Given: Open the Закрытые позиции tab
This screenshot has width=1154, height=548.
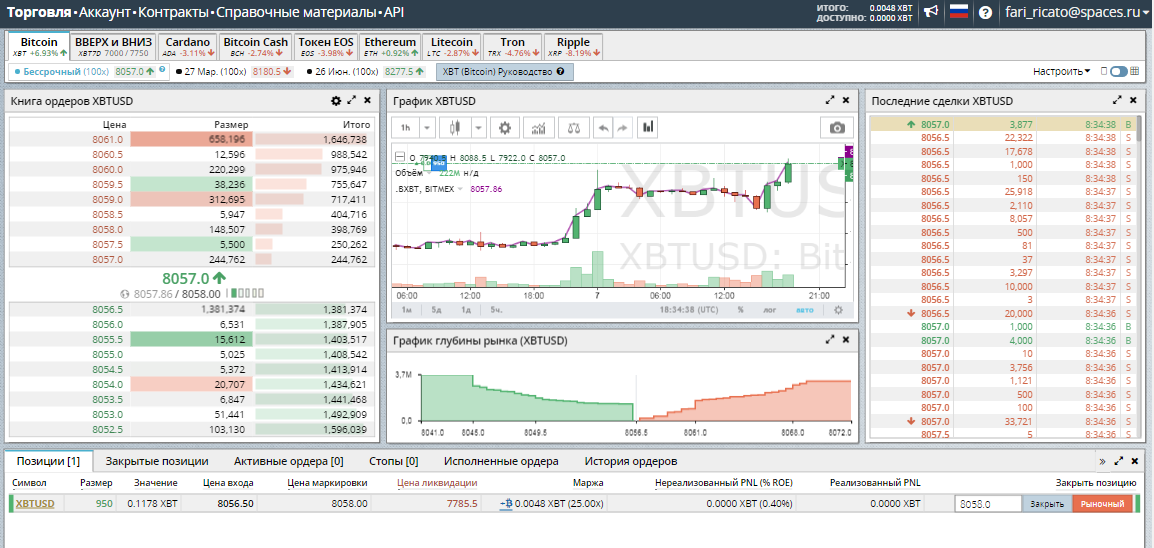Looking at the screenshot, I should (157, 461).
